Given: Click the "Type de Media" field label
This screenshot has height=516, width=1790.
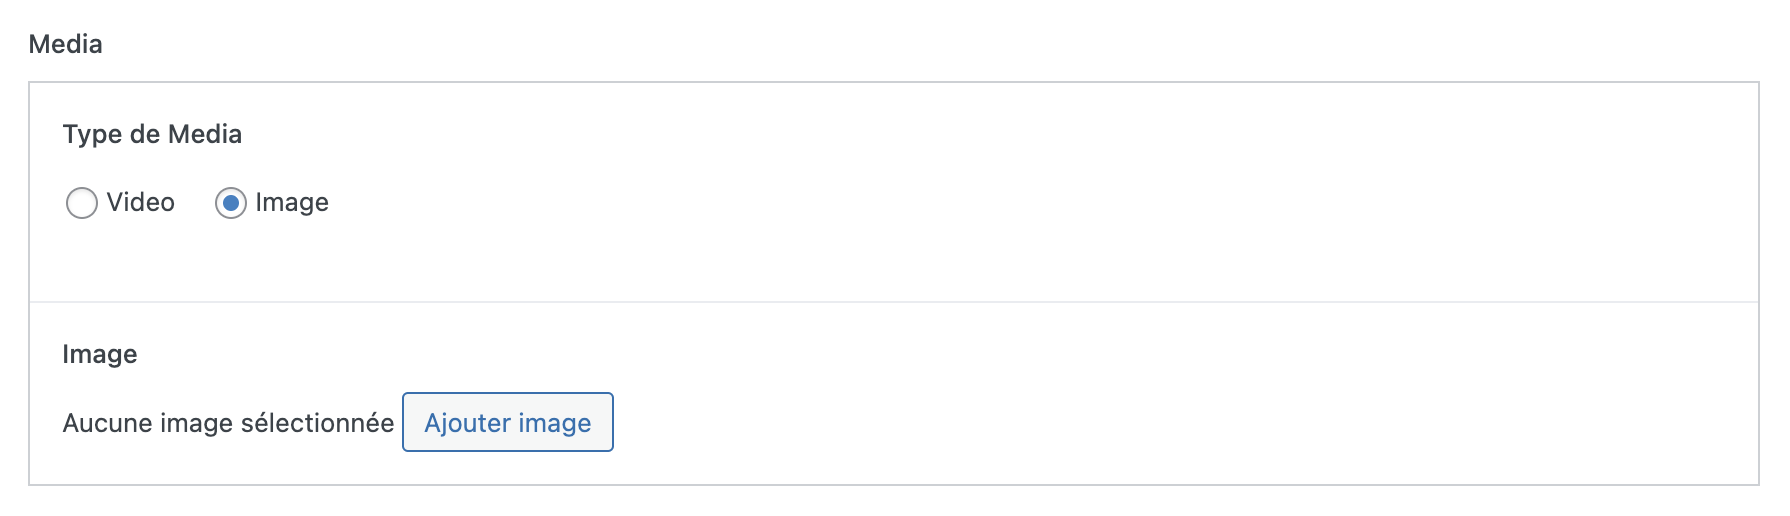Looking at the screenshot, I should coord(152,134).
